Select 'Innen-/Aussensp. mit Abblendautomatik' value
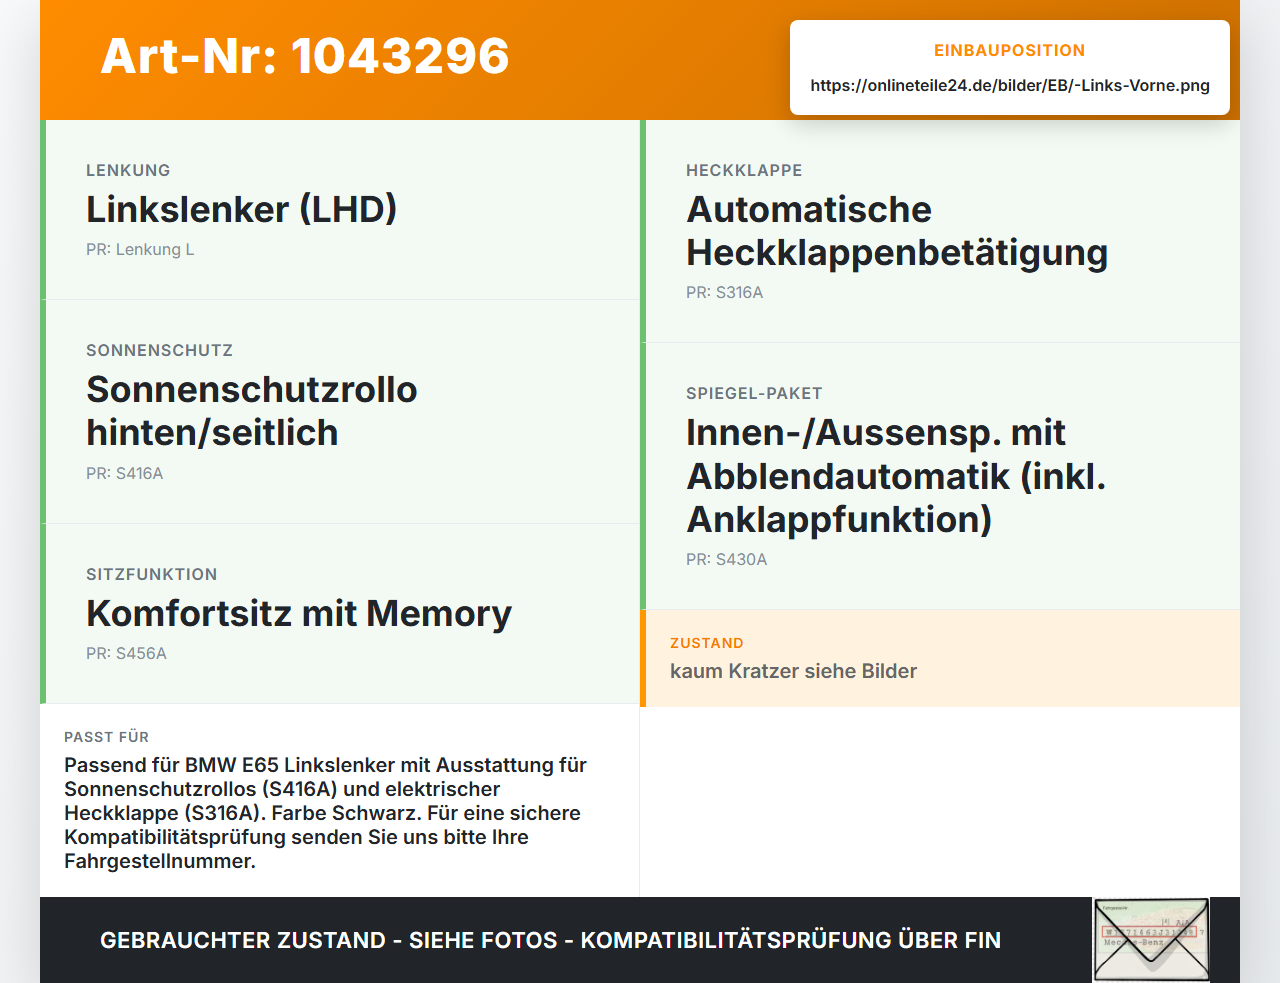Image resolution: width=1280 pixels, height=983 pixels. click(896, 476)
